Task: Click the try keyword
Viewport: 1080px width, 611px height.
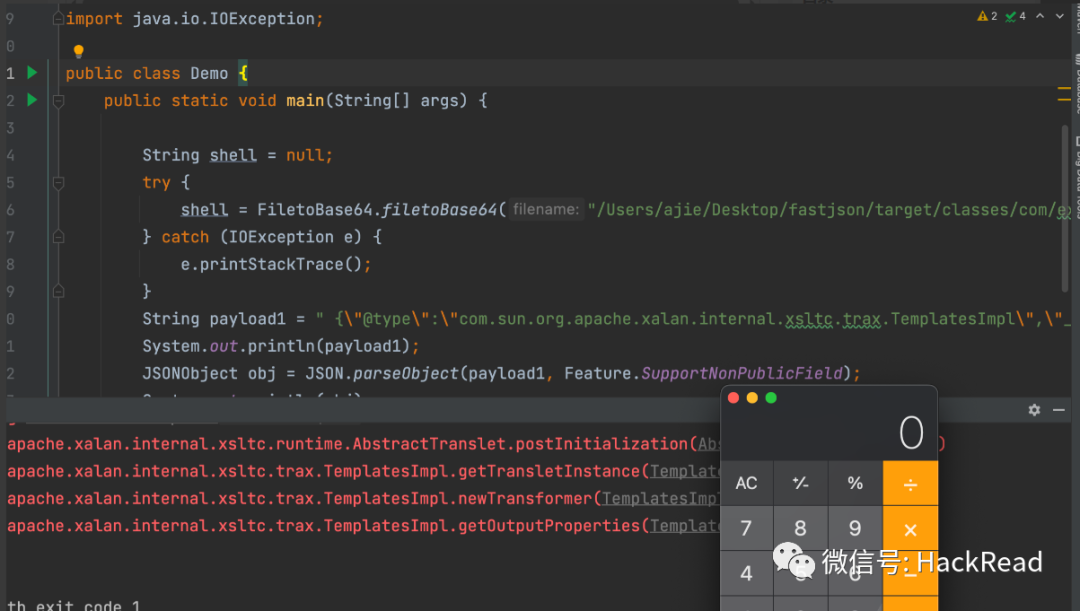Action: coord(156,183)
